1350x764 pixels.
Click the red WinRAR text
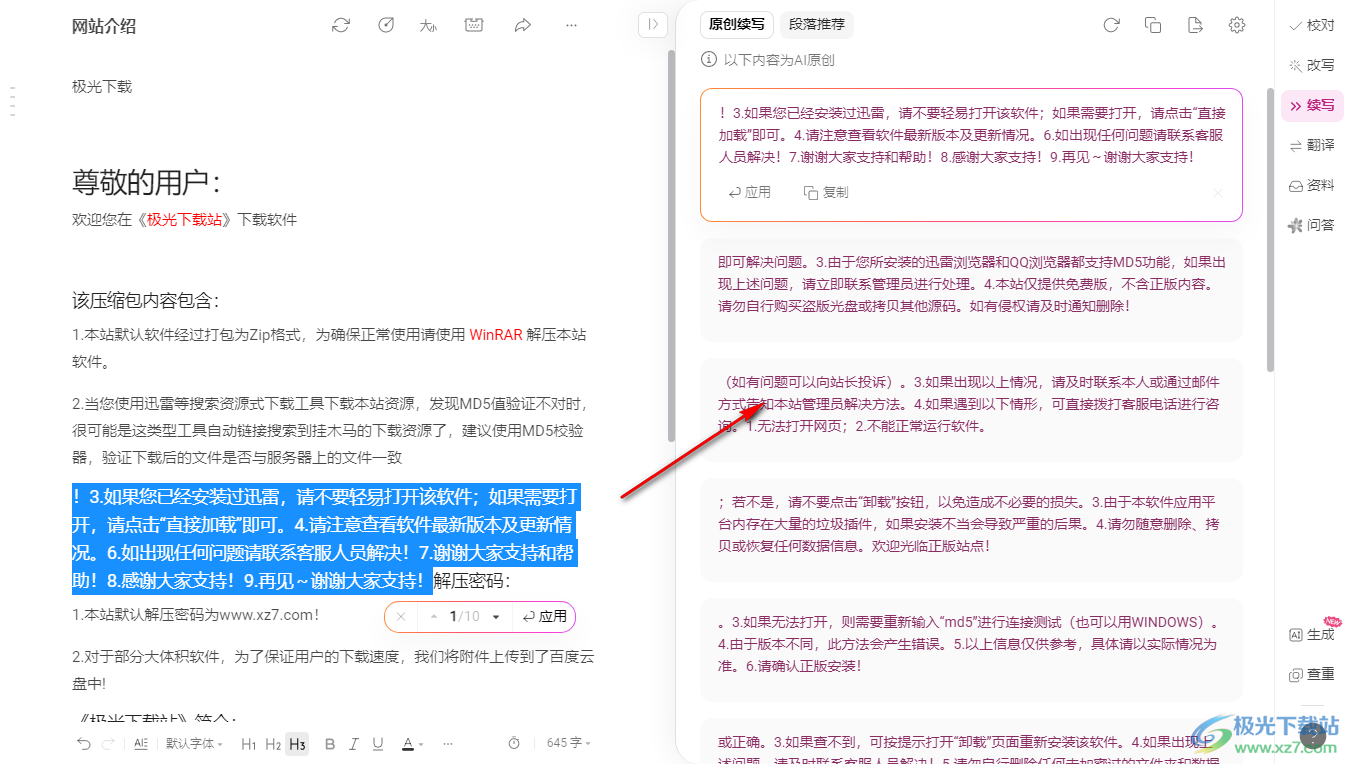[x=496, y=335]
